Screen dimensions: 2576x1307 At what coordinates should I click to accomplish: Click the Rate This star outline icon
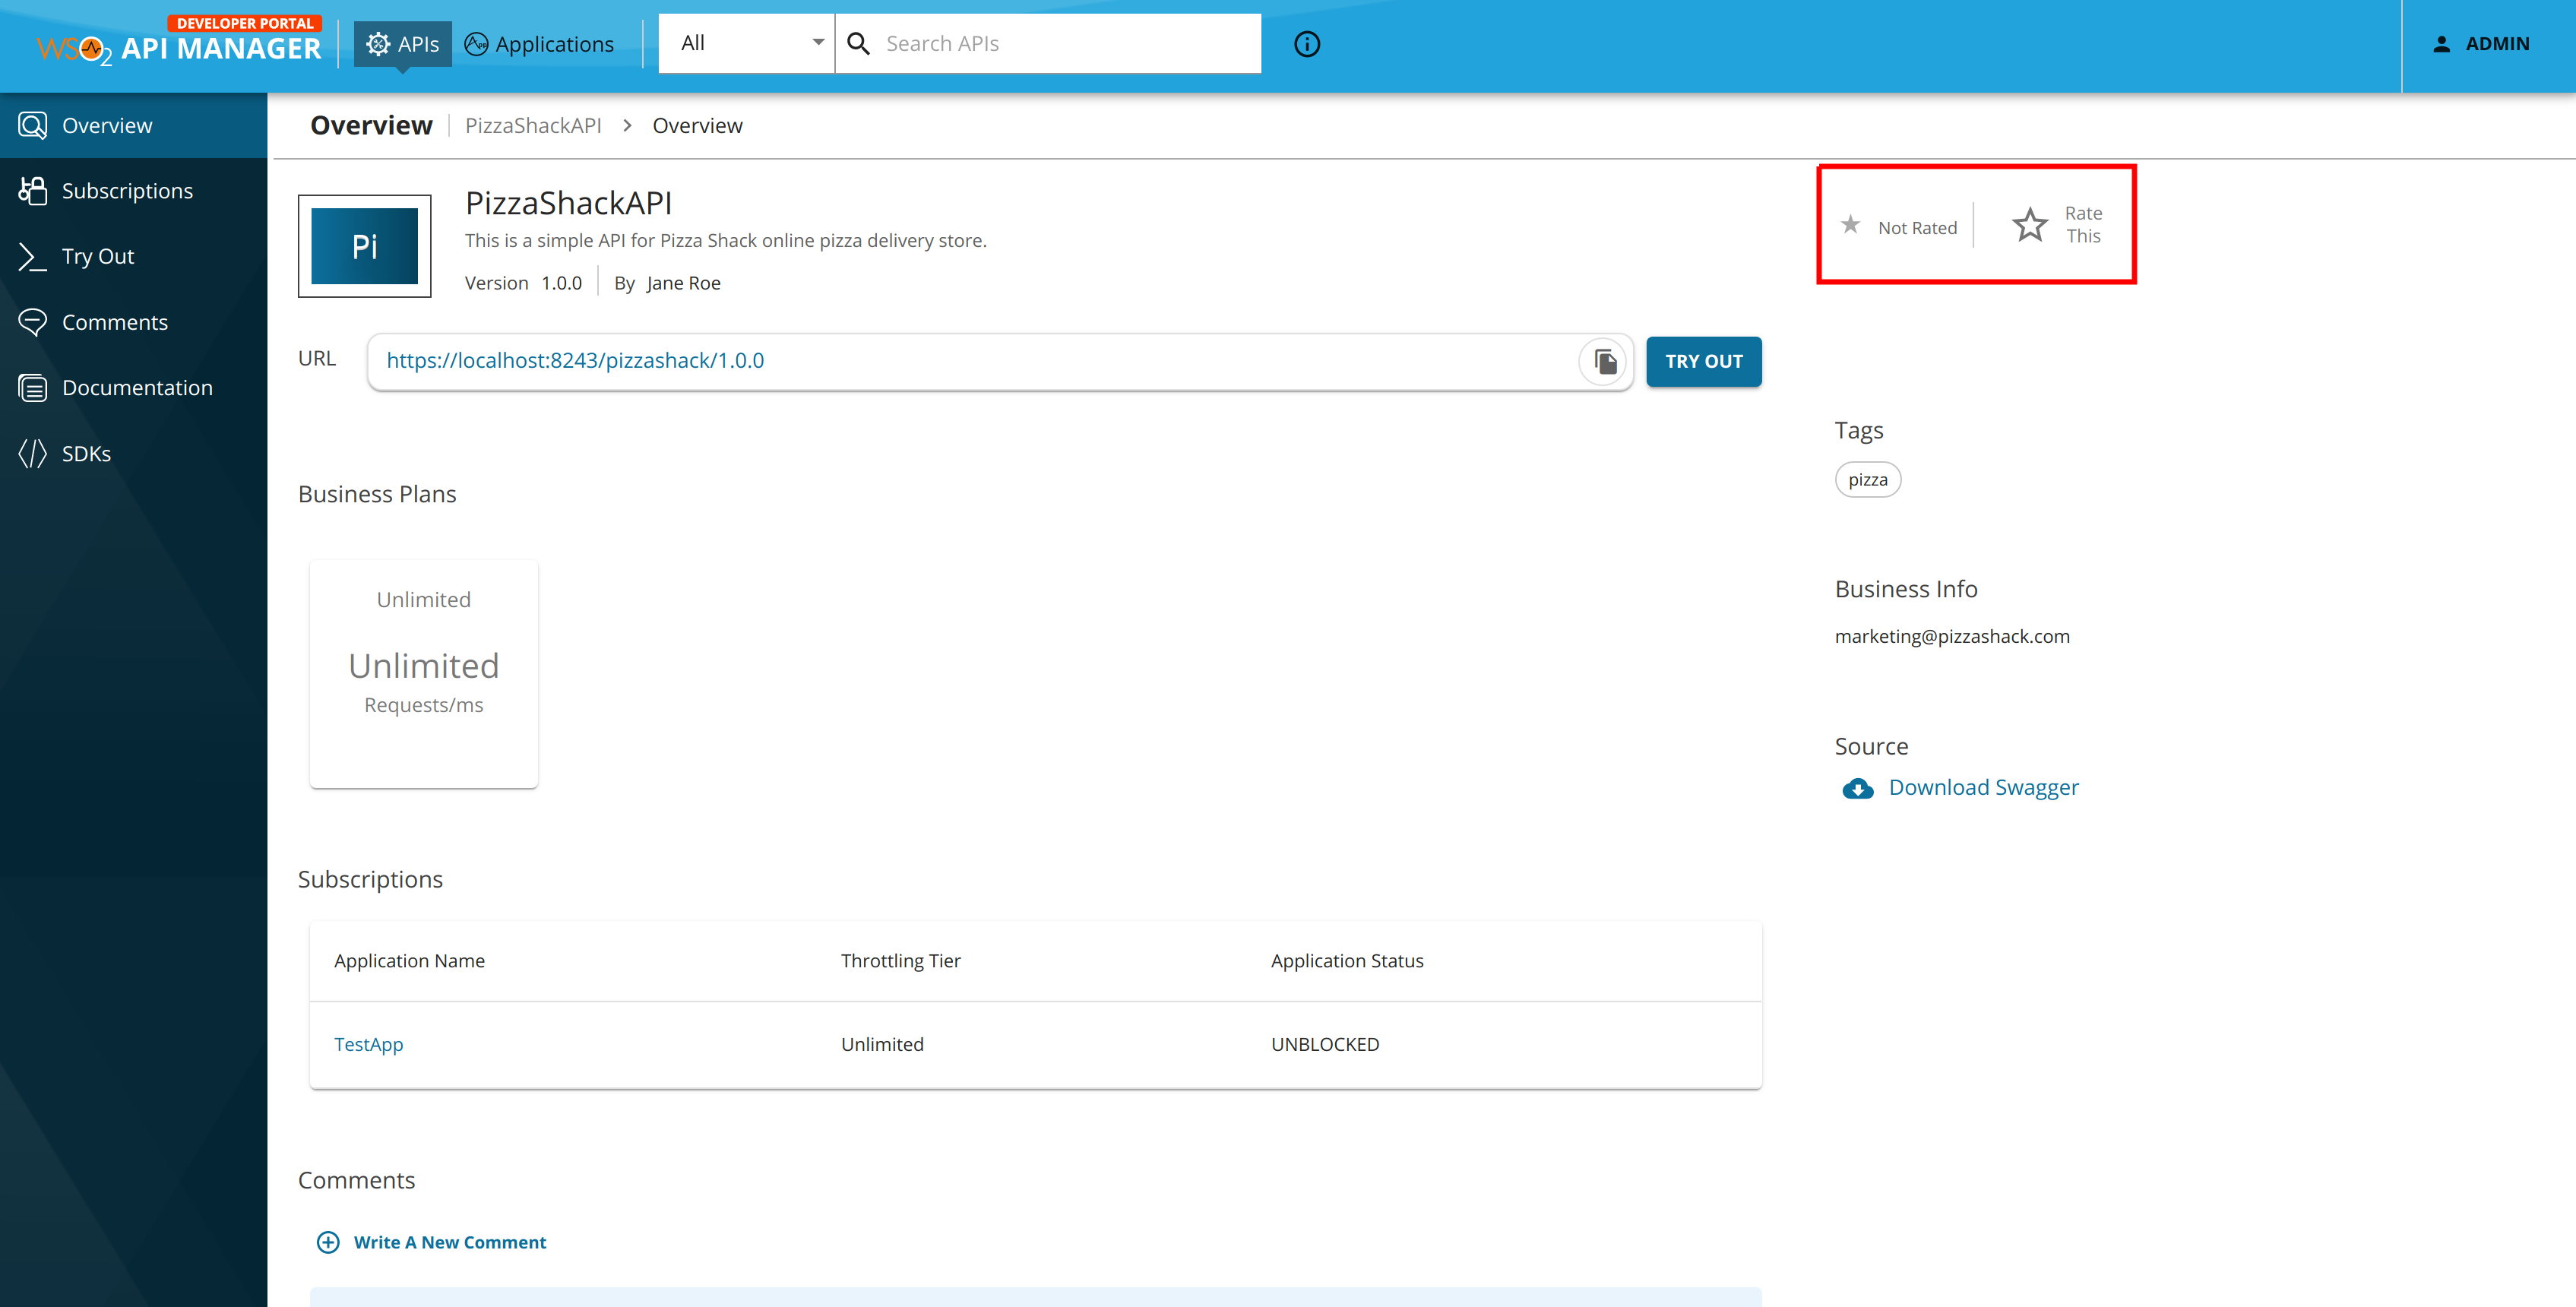pos(2029,225)
